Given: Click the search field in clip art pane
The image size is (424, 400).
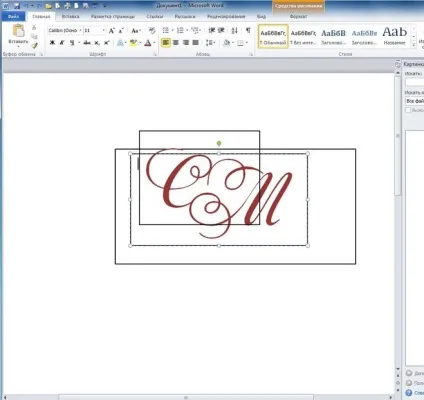Looking at the screenshot, I should pyautogui.click(x=414, y=82).
